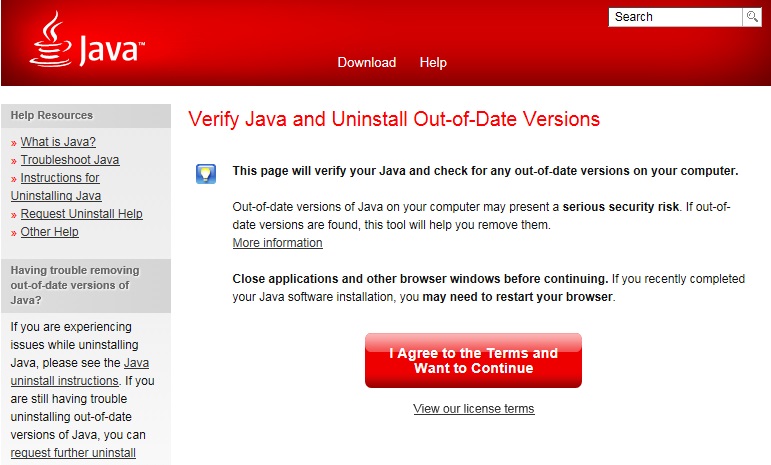This screenshot has height=465, width=771.
Task: Click the 'serious security risk' text
Action: tap(621, 207)
